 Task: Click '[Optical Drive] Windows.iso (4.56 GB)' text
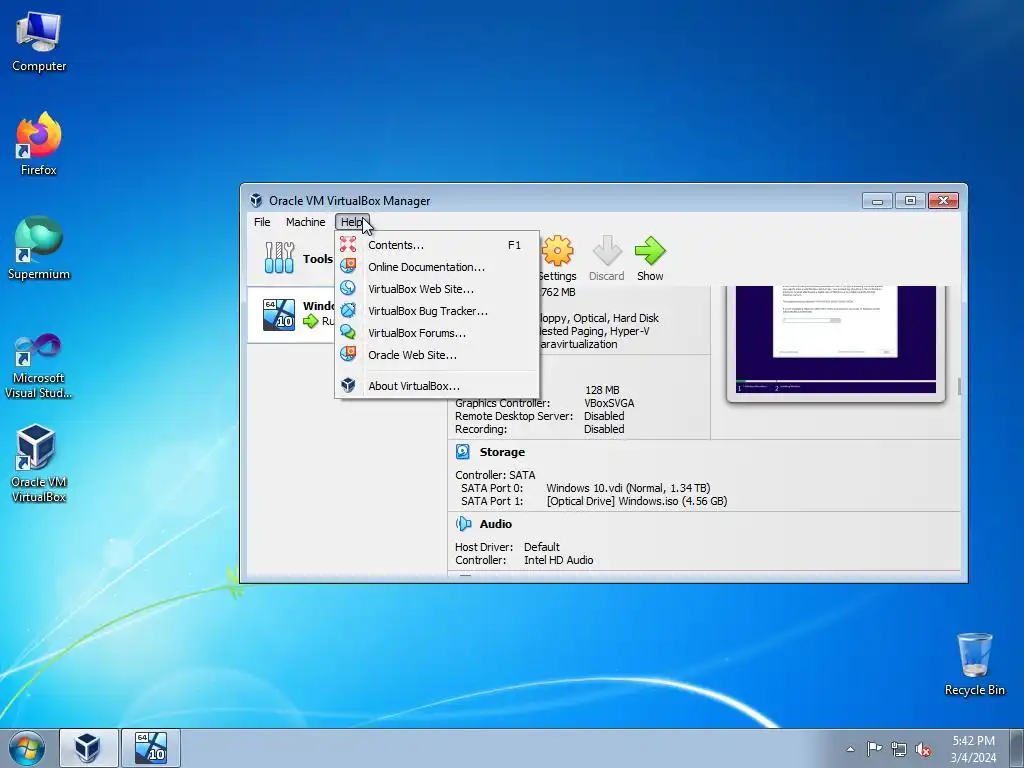click(x=637, y=501)
